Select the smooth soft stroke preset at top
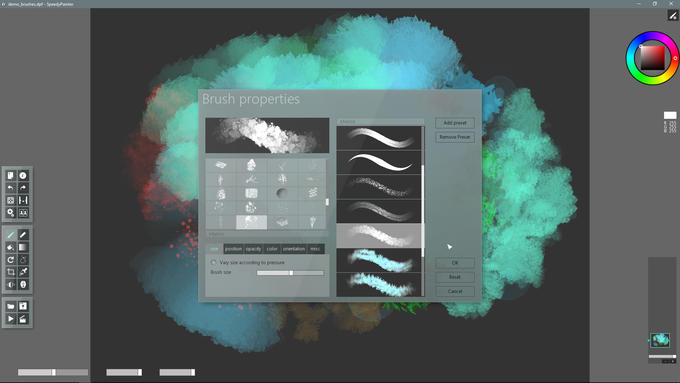The image size is (680, 383). pyautogui.click(x=379, y=138)
